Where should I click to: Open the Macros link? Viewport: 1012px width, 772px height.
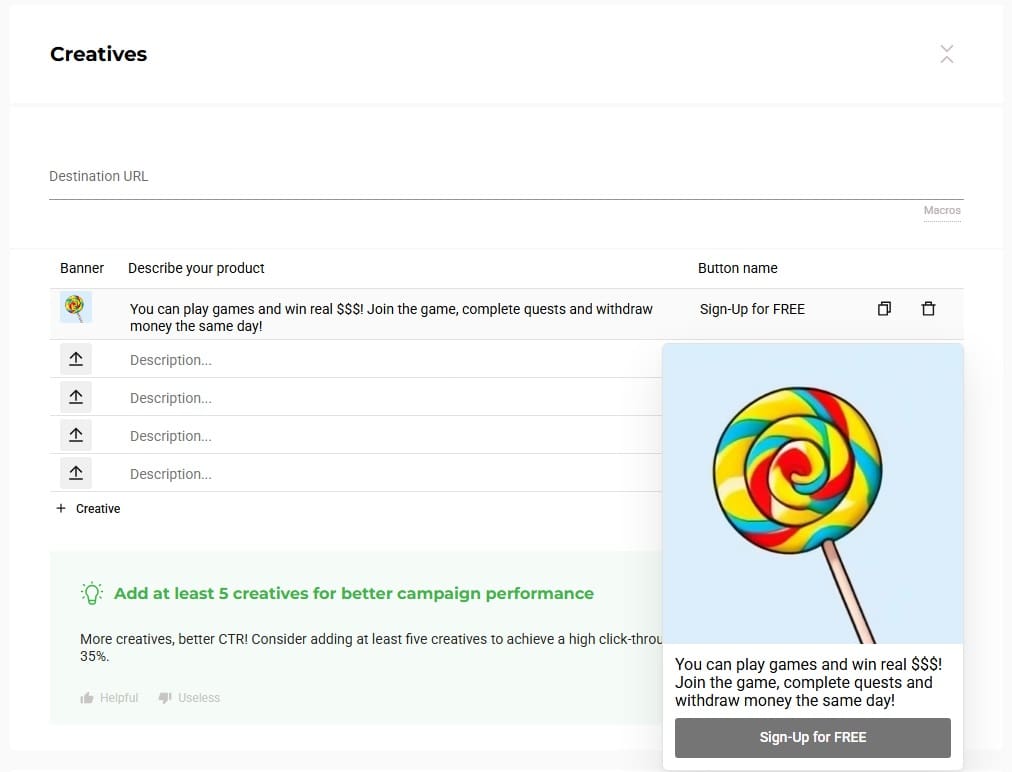(x=942, y=210)
